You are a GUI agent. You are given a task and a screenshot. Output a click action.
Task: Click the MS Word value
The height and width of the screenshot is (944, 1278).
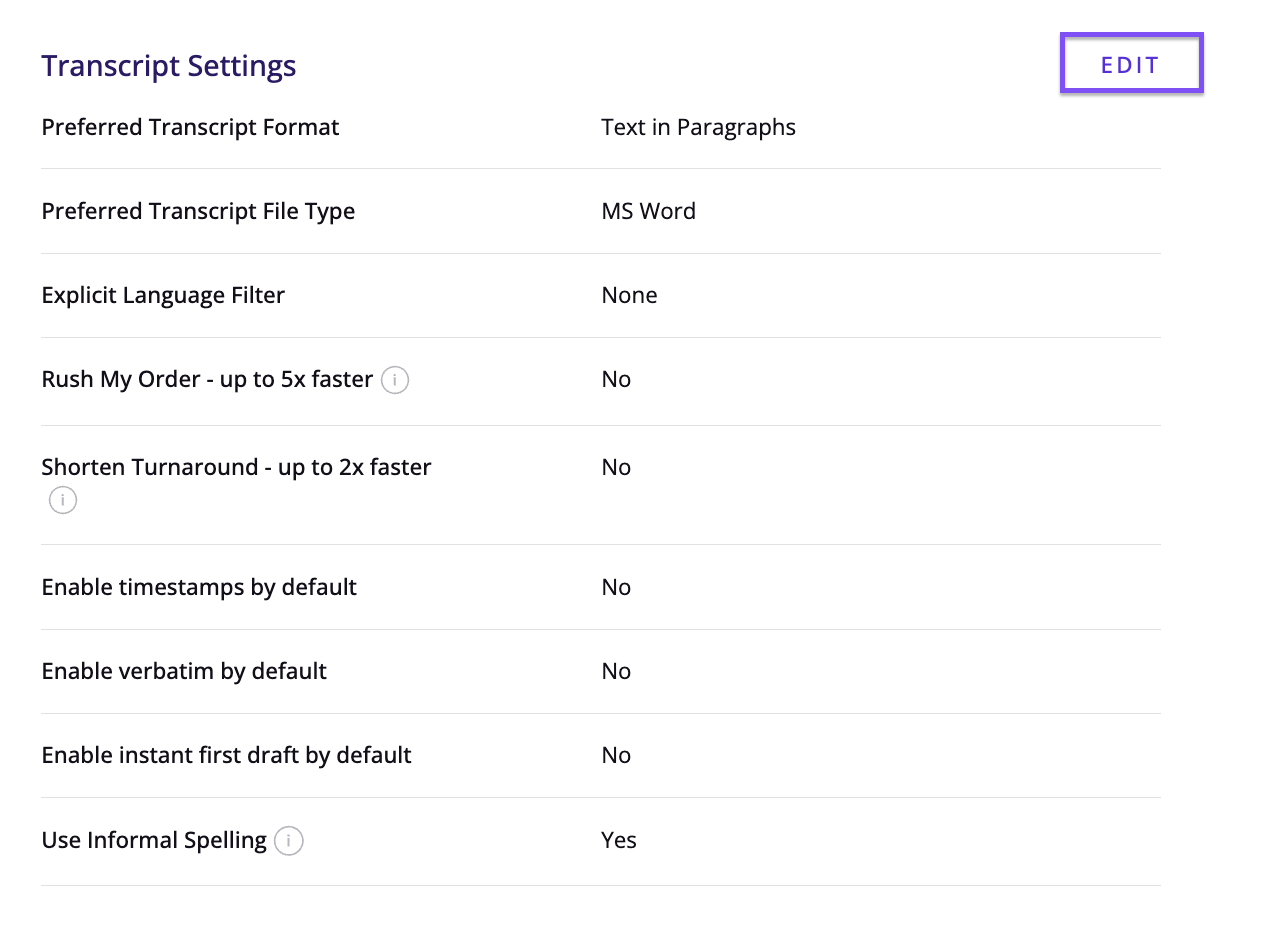(648, 212)
